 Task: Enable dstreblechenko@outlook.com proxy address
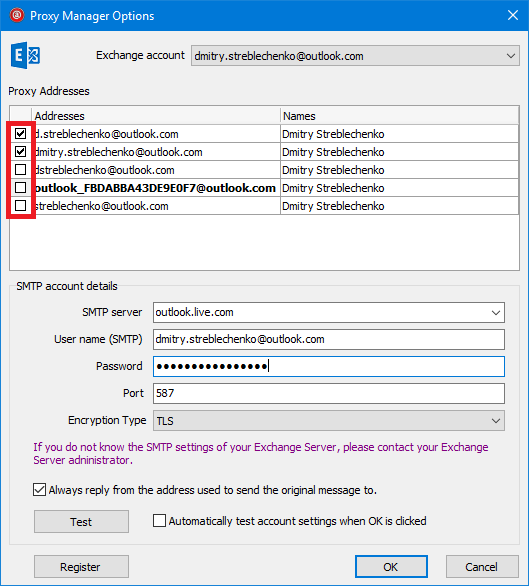[21, 170]
